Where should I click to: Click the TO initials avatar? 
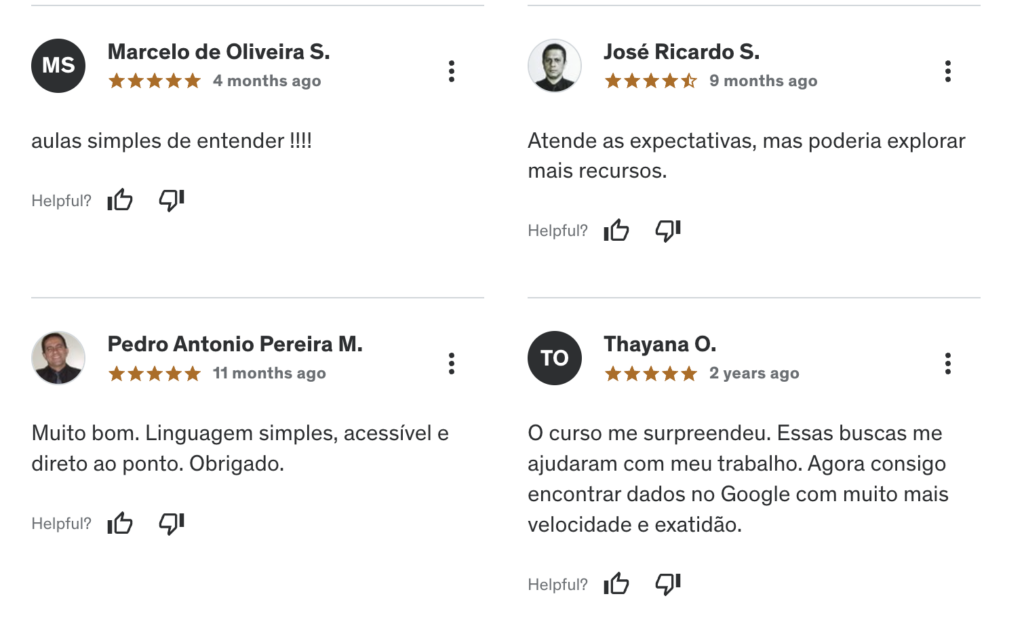tap(554, 358)
